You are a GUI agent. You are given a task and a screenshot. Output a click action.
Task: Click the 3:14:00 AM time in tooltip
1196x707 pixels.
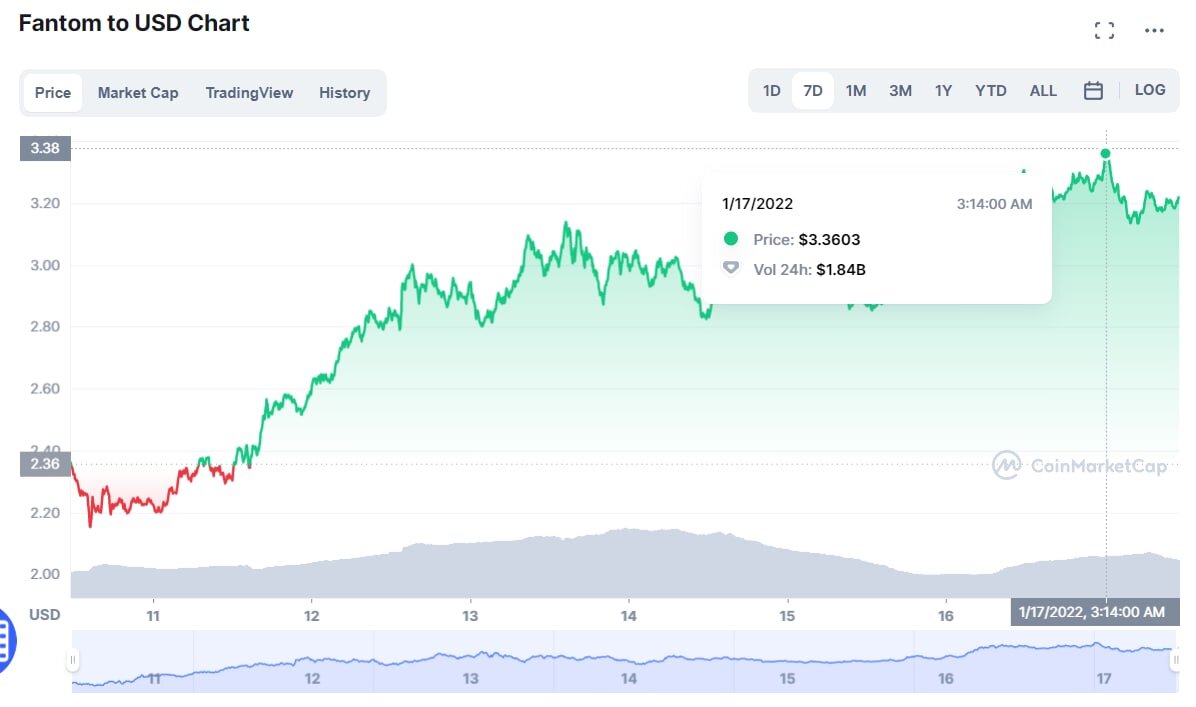pos(995,204)
